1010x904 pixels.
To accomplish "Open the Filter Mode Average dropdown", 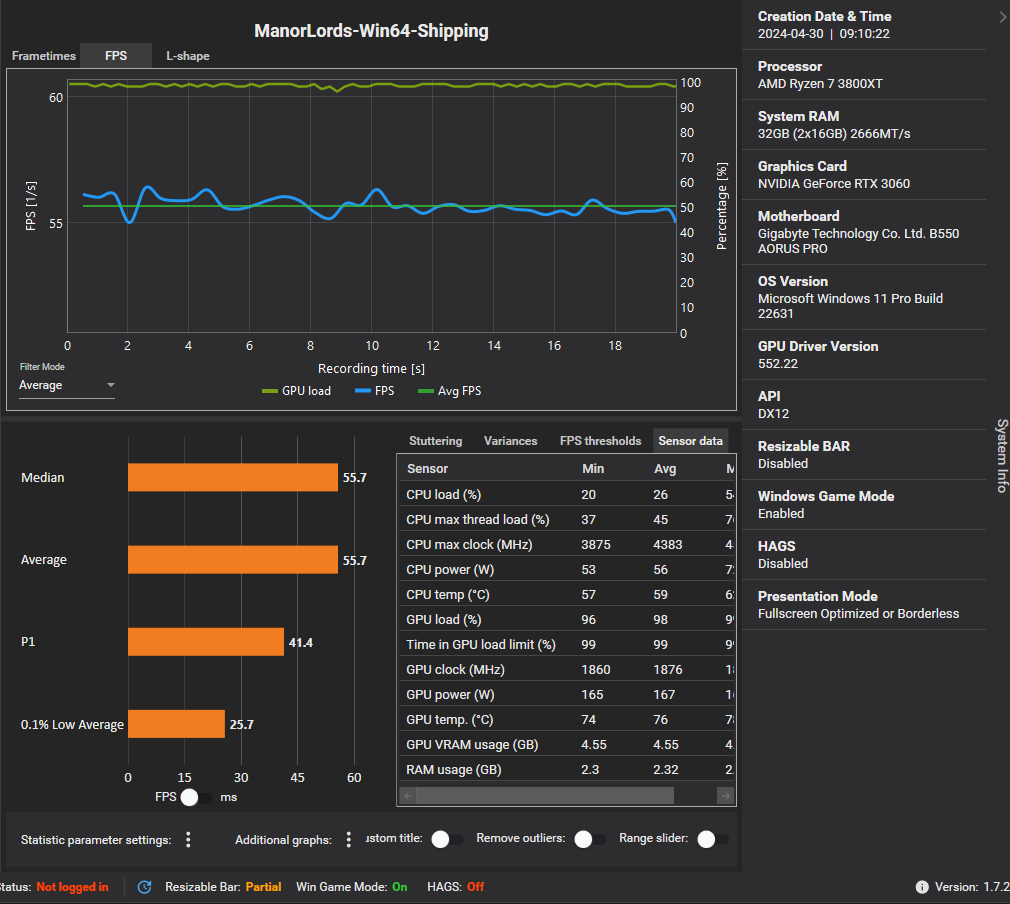I will point(67,385).
